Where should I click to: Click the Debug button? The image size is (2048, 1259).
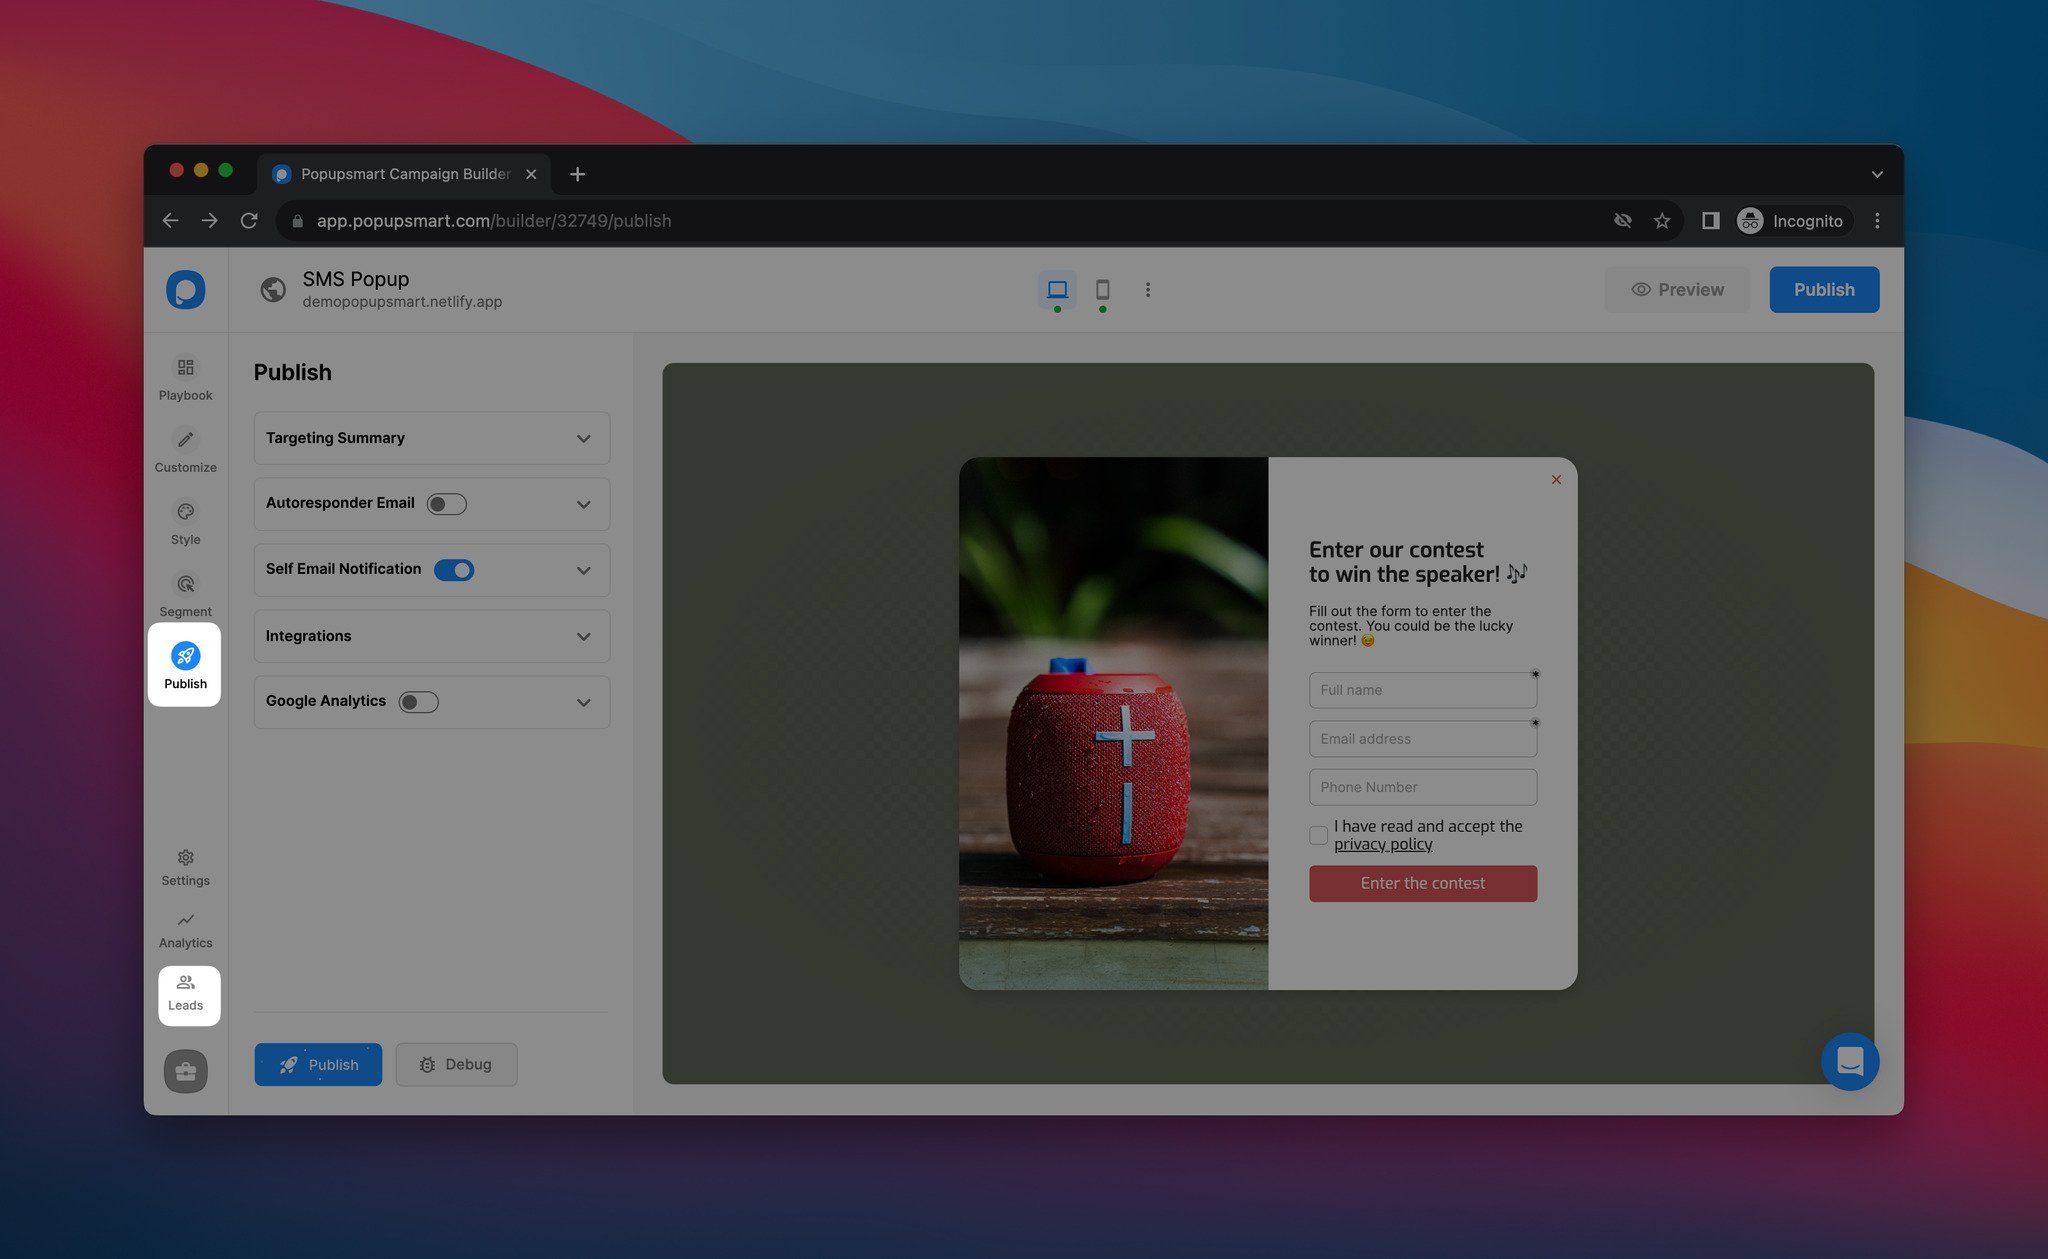pyautogui.click(x=456, y=1065)
